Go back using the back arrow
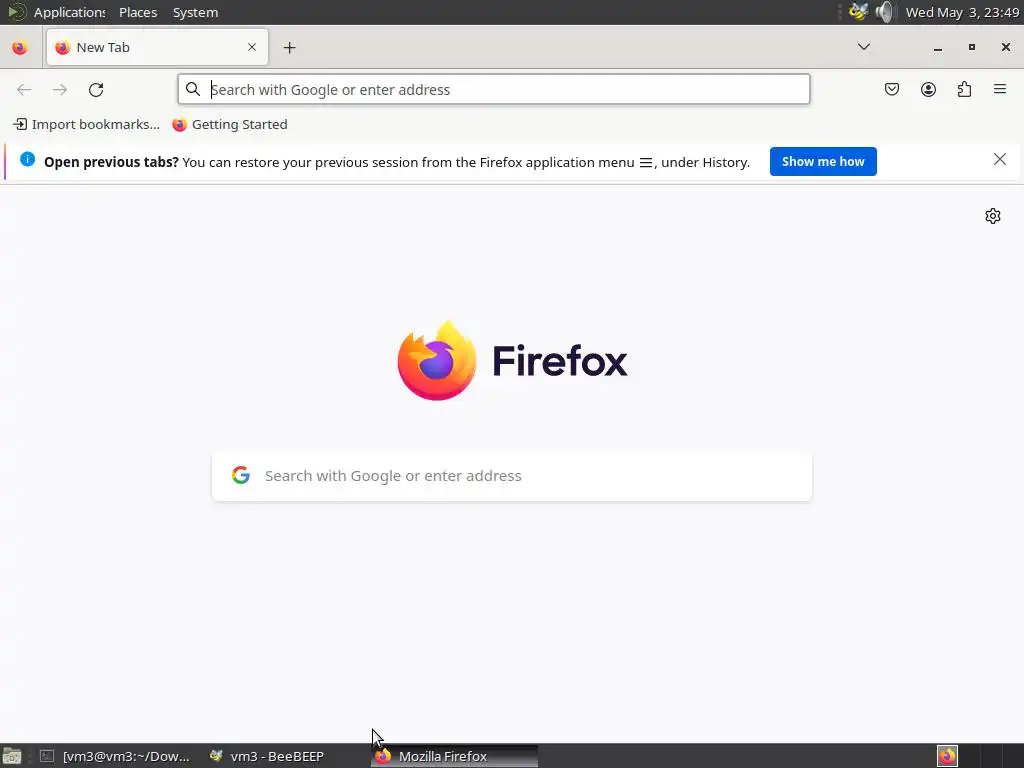The width and height of the screenshot is (1024, 768). (x=24, y=89)
